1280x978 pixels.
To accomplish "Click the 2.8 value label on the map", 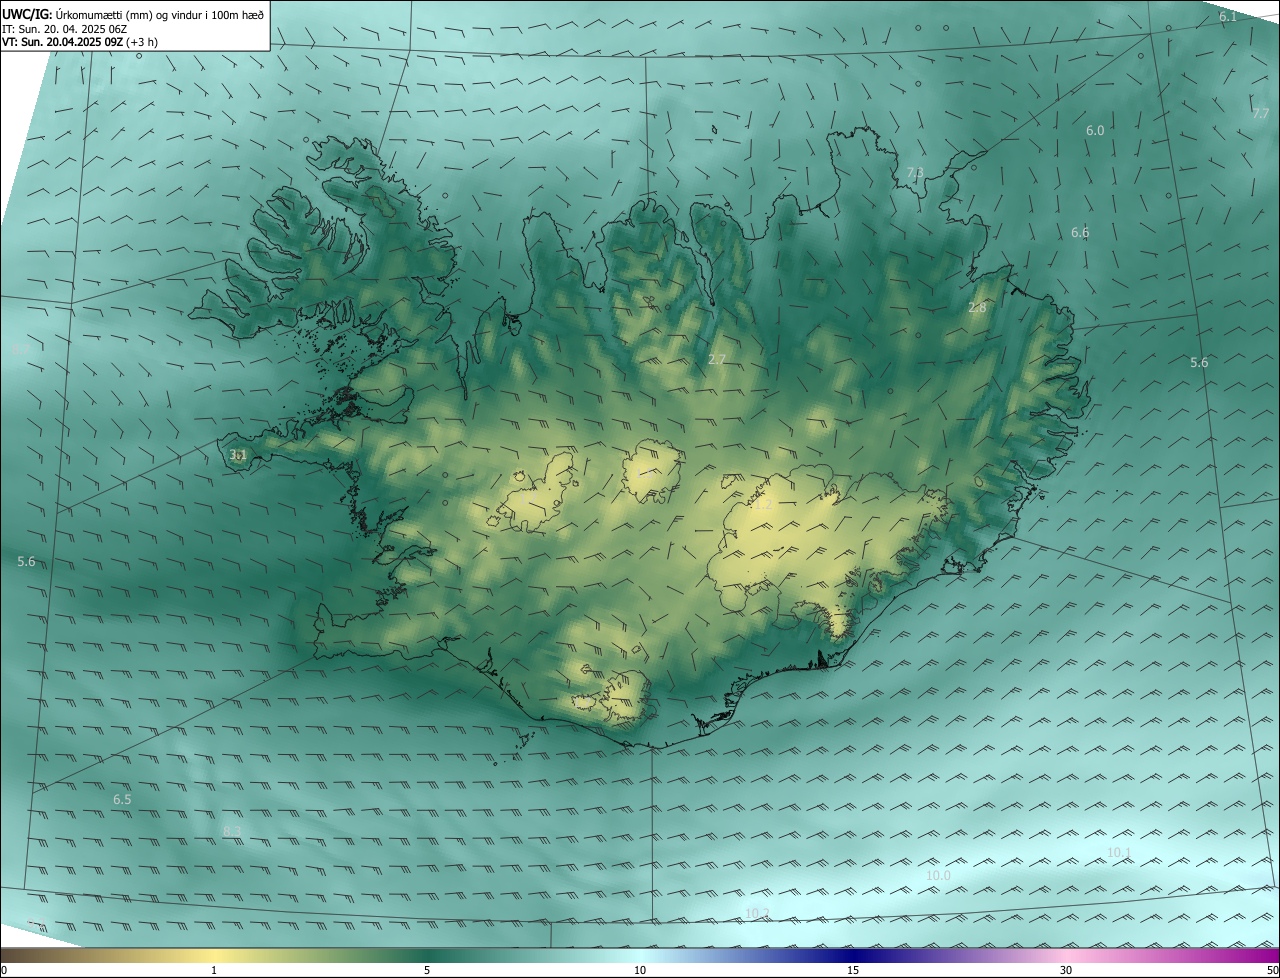I will coord(977,308).
